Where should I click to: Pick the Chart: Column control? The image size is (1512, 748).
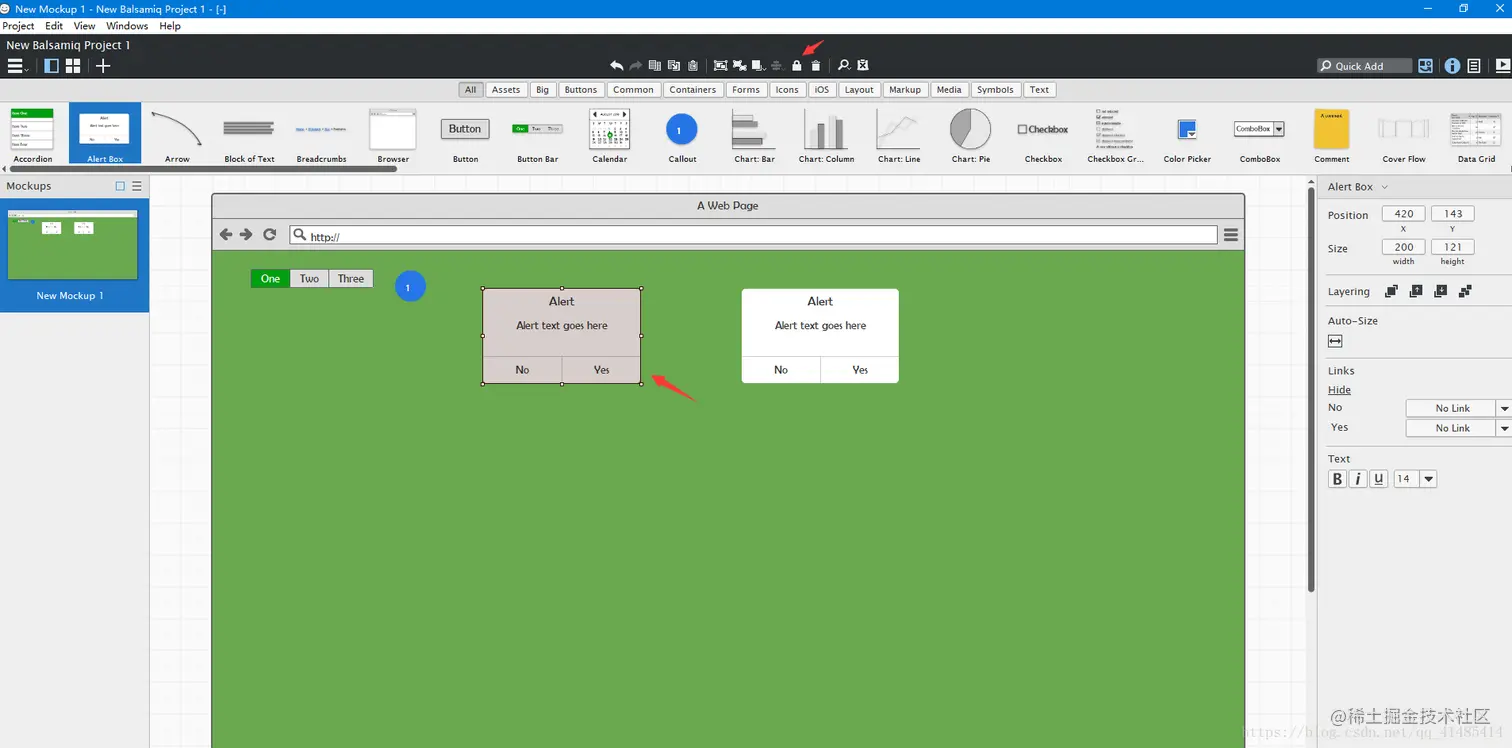826,135
